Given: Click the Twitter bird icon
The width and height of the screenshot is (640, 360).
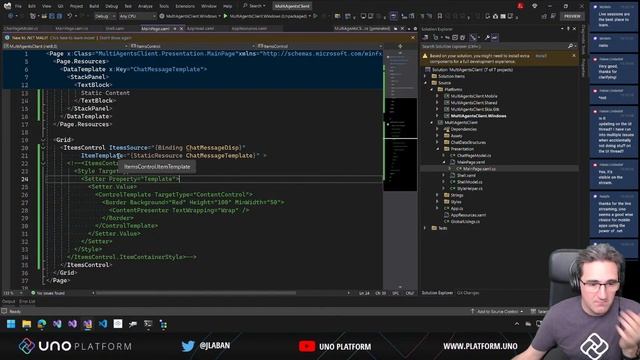Looking at the screenshot, I should pos(188,346).
